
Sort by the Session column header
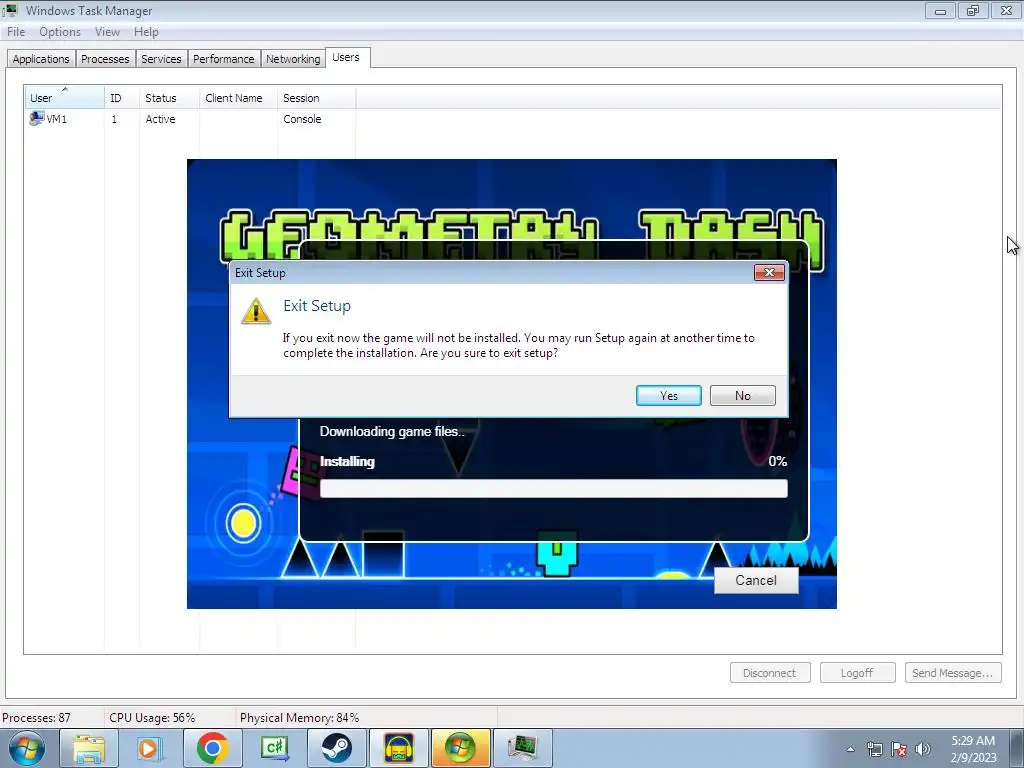pos(317,98)
